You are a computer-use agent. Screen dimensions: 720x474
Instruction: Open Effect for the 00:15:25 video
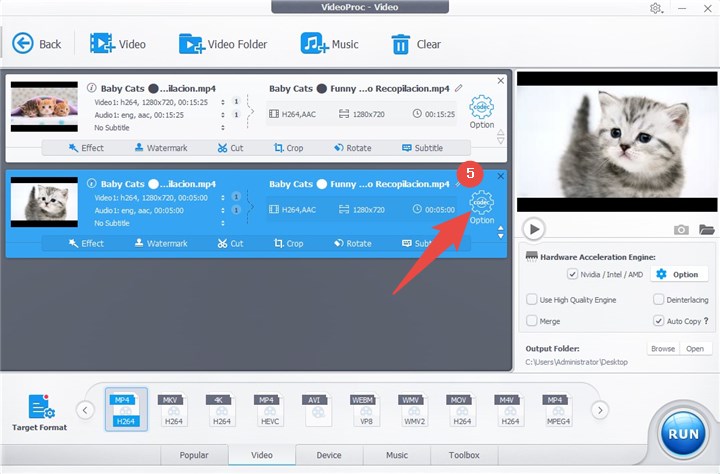coord(86,148)
